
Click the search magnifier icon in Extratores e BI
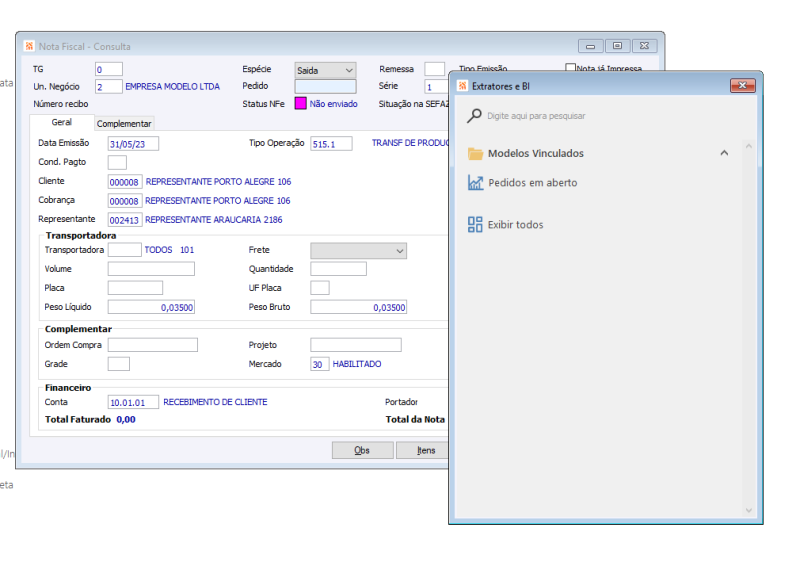pos(474,116)
